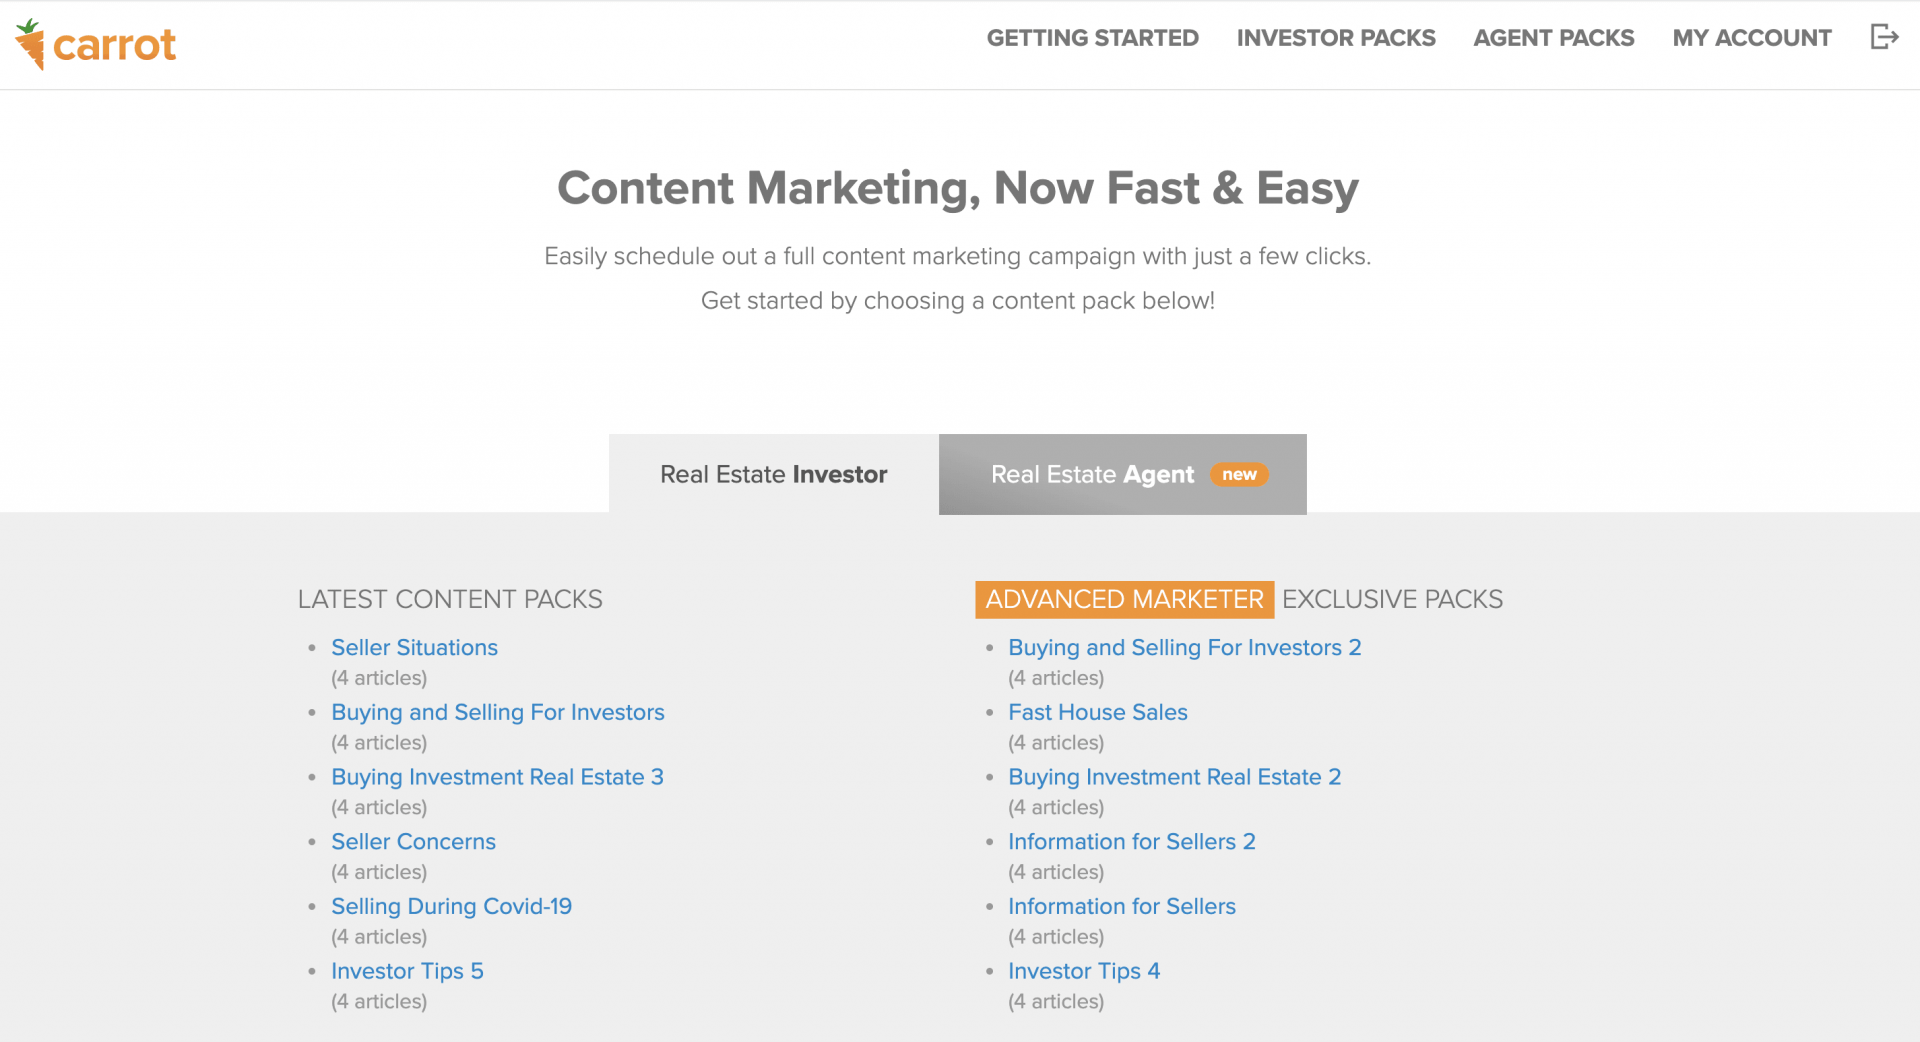This screenshot has width=1920, height=1042.
Task: Open the Fast House Sales pack
Action: pos(1097,713)
